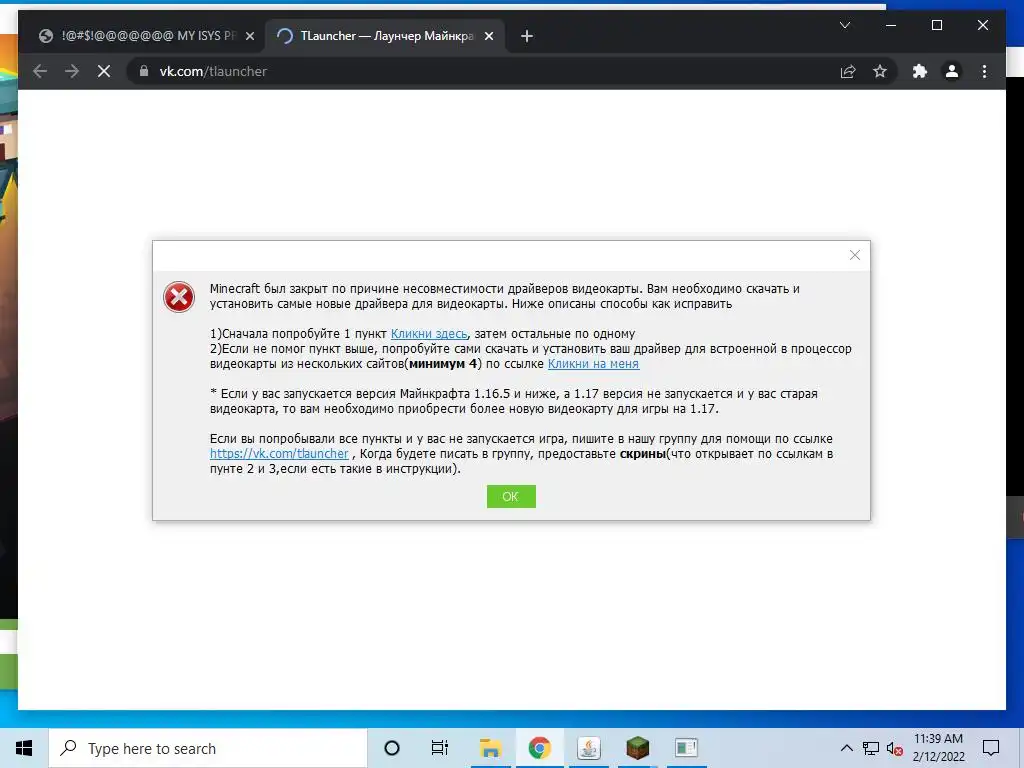The height and width of the screenshot is (768, 1024).
Task: Stop loading the page
Action: [104, 71]
